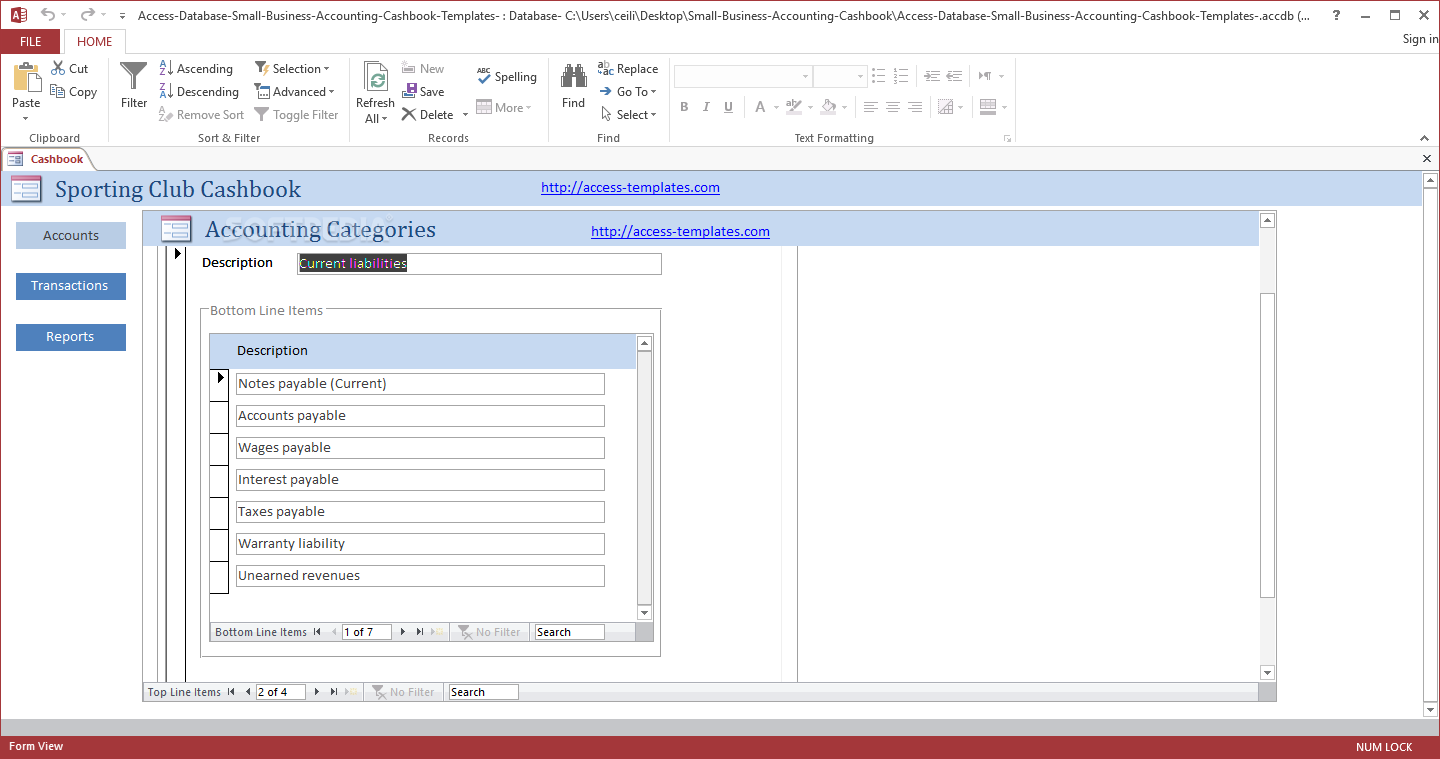
Task: Run Spelling check
Action: click(x=507, y=77)
